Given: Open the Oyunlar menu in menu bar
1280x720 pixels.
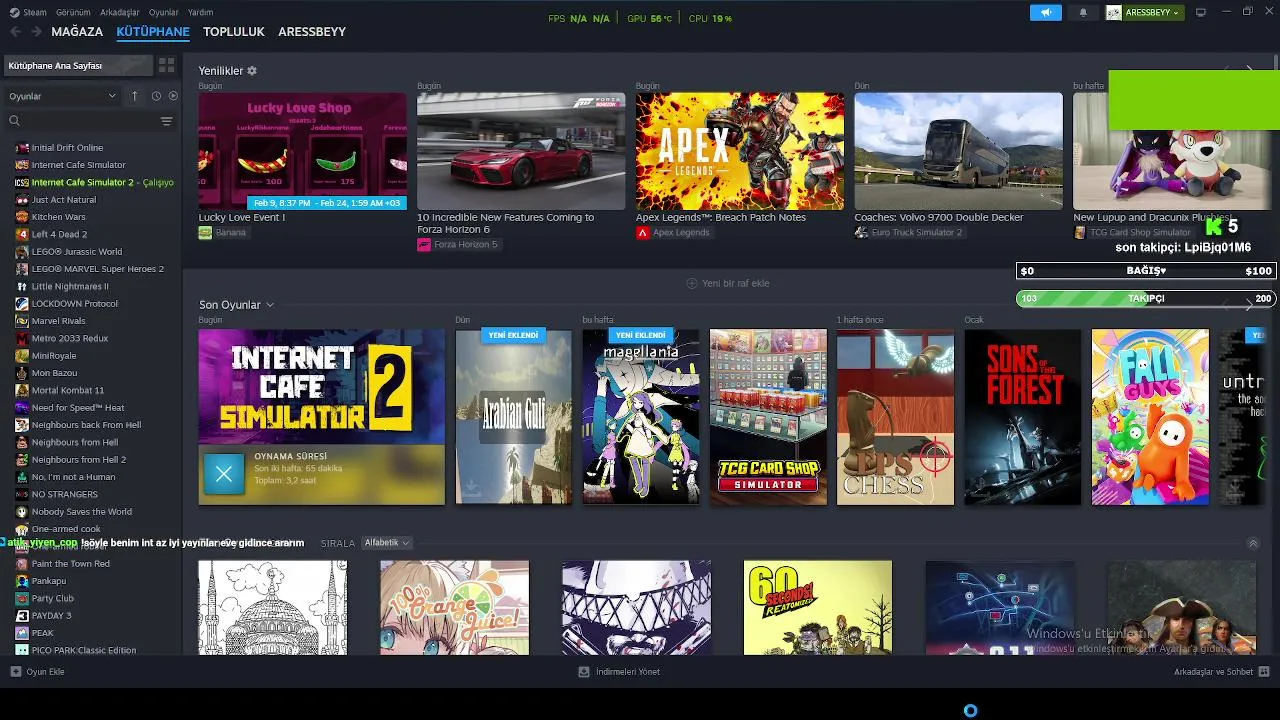Looking at the screenshot, I should (164, 12).
